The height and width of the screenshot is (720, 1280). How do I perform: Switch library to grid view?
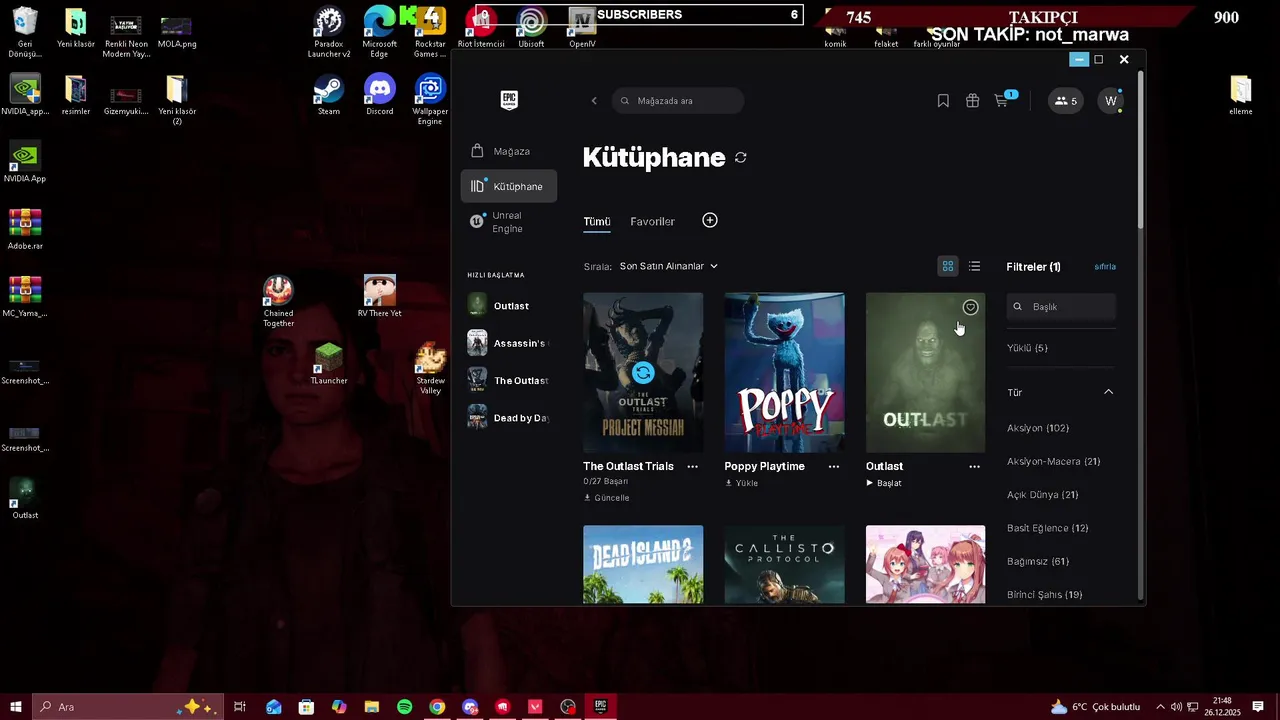948,266
